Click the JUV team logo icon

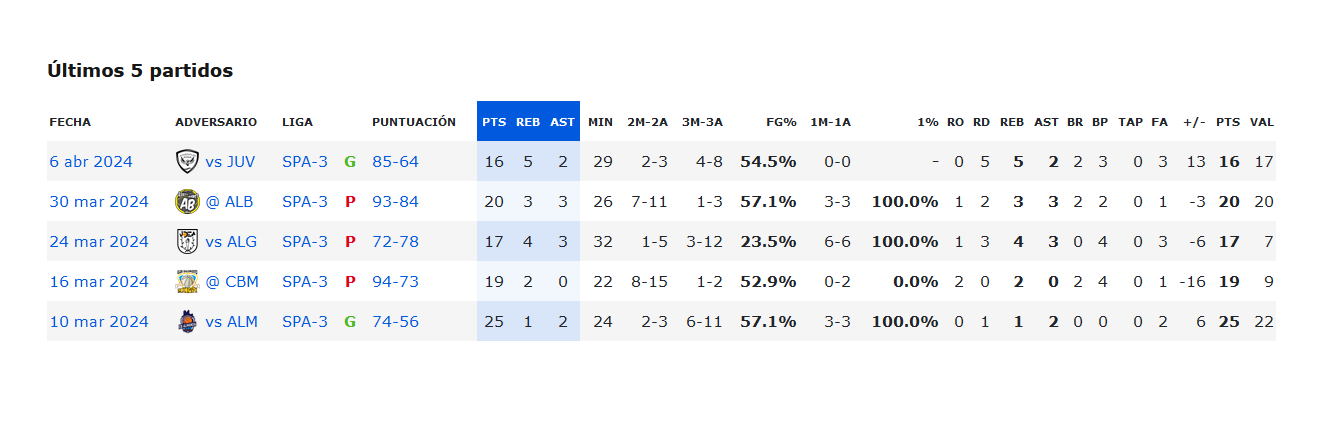187,161
